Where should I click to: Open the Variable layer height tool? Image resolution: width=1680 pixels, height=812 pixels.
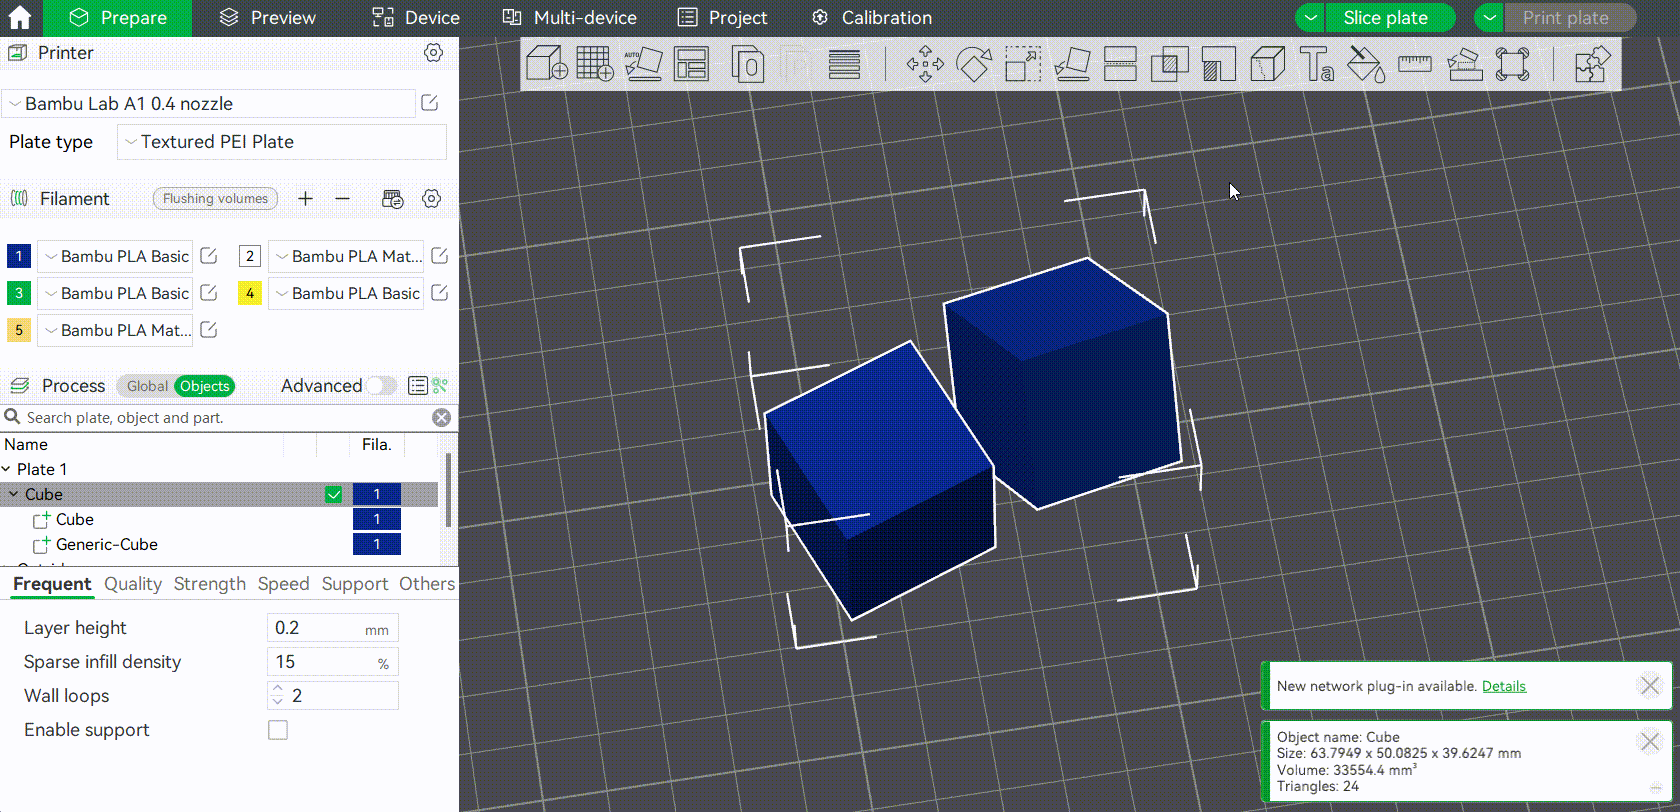(845, 64)
